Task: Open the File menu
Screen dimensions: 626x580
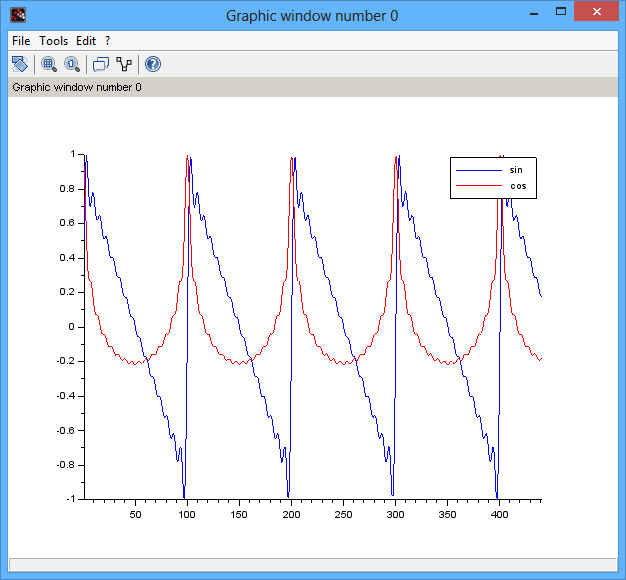Action: pyautogui.click(x=21, y=41)
